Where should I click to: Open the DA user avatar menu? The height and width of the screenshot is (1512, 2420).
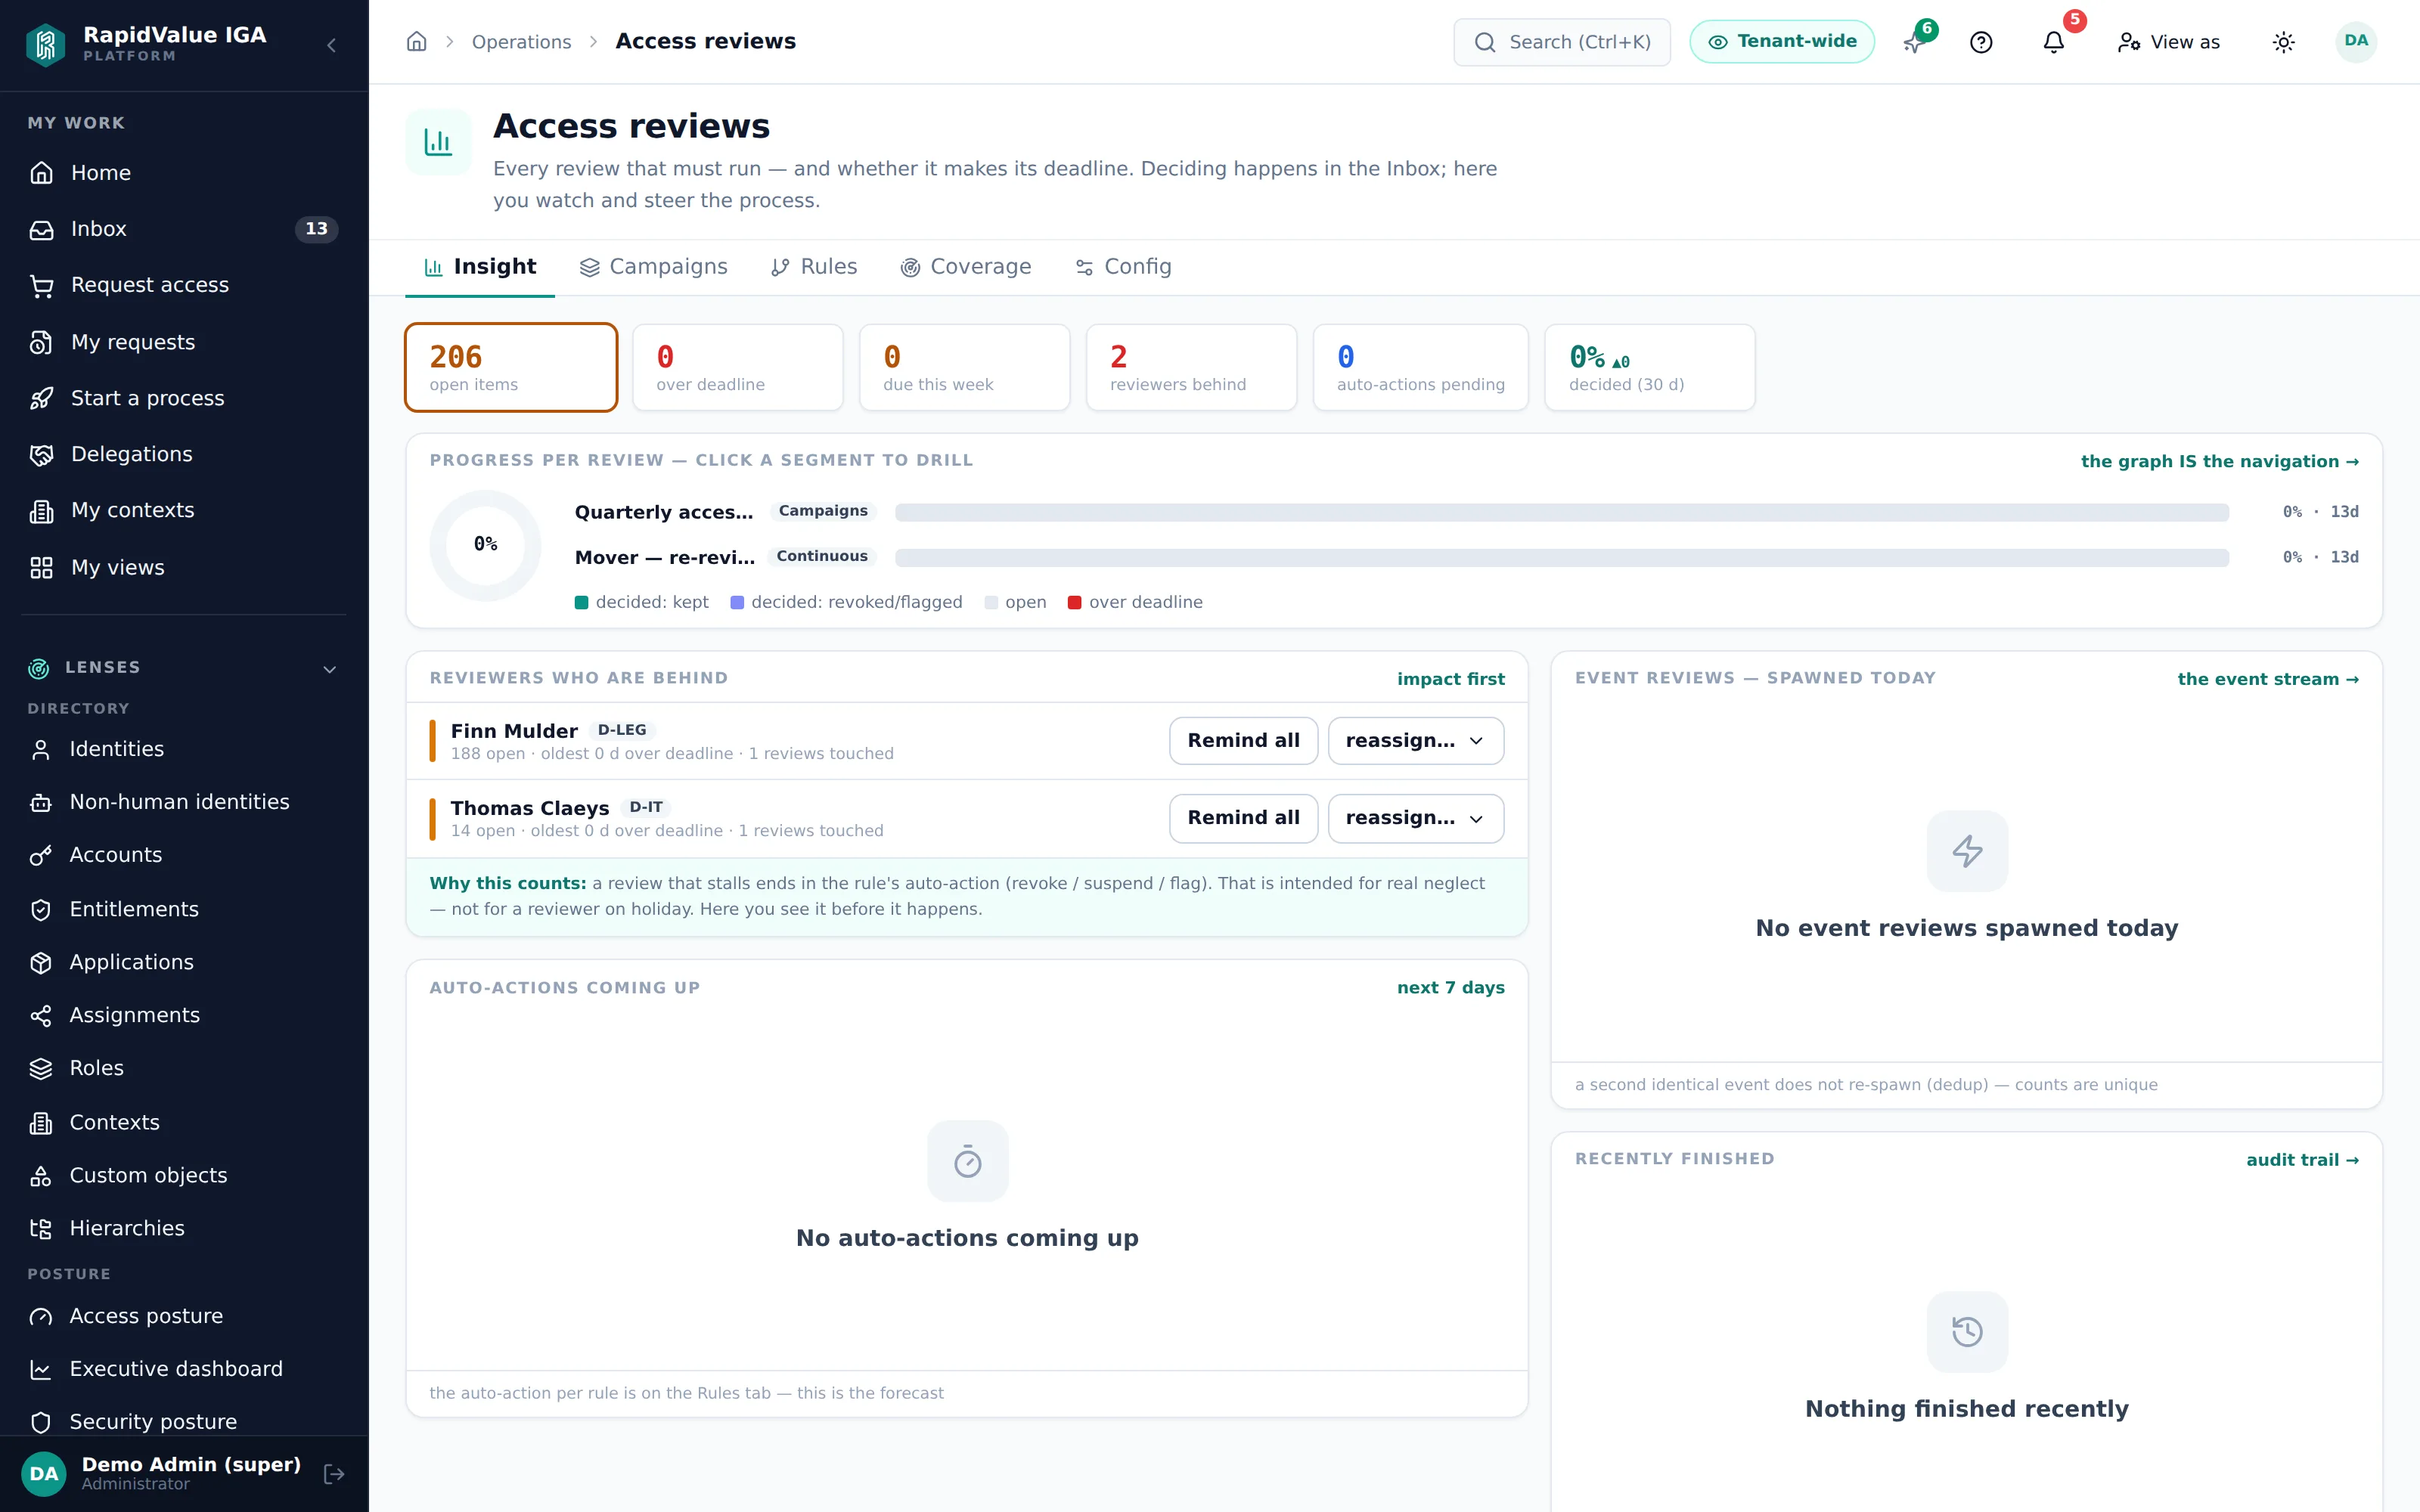click(x=2356, y=42)
